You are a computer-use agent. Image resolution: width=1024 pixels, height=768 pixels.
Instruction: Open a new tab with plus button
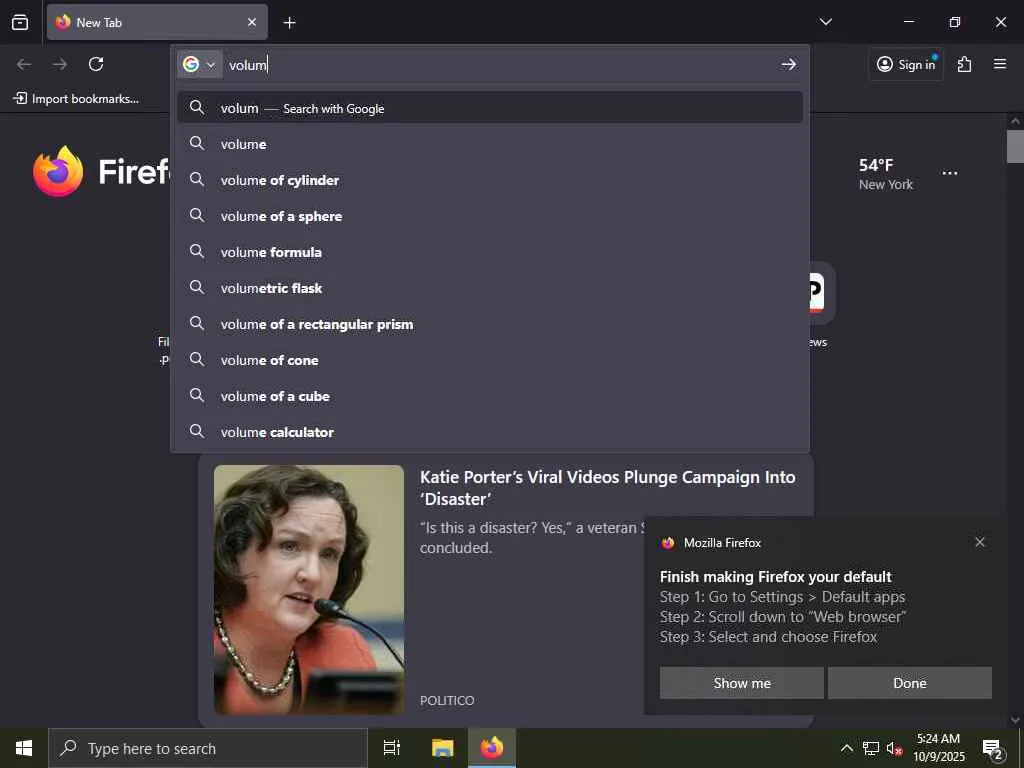(x=289, y=23)
